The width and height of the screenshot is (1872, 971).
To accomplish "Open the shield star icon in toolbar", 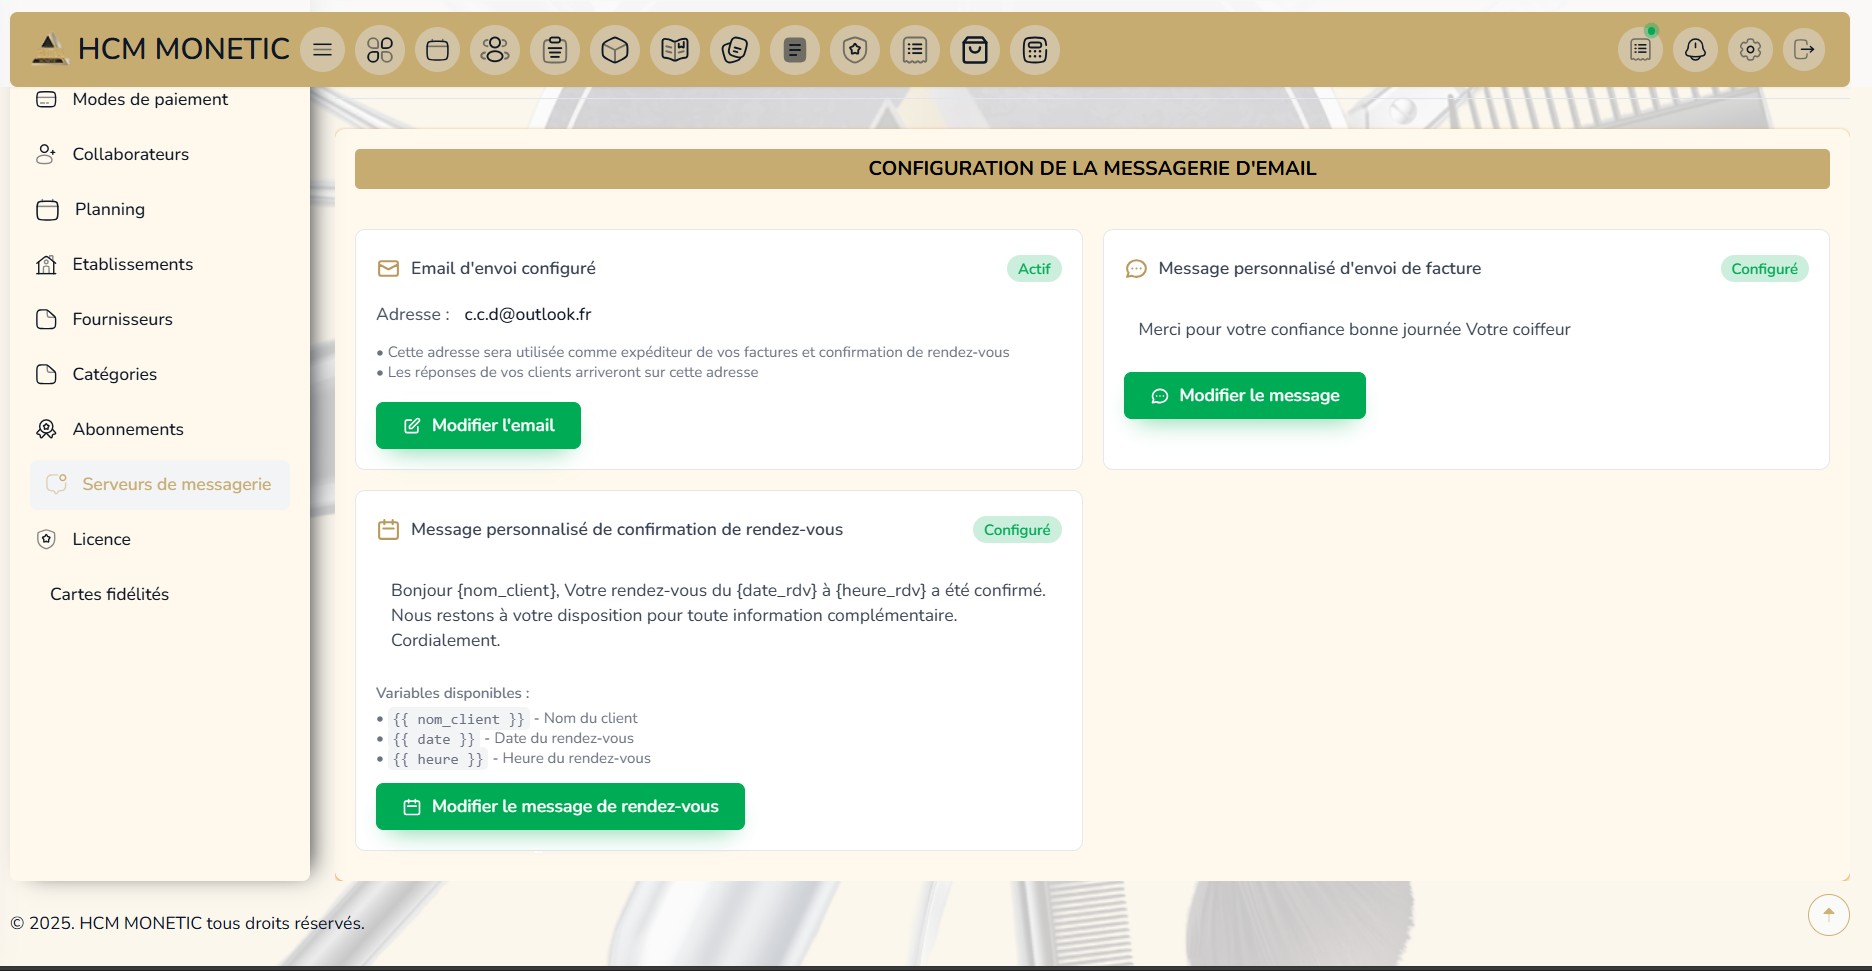I will pyautogui.click(x=855, y=50).
